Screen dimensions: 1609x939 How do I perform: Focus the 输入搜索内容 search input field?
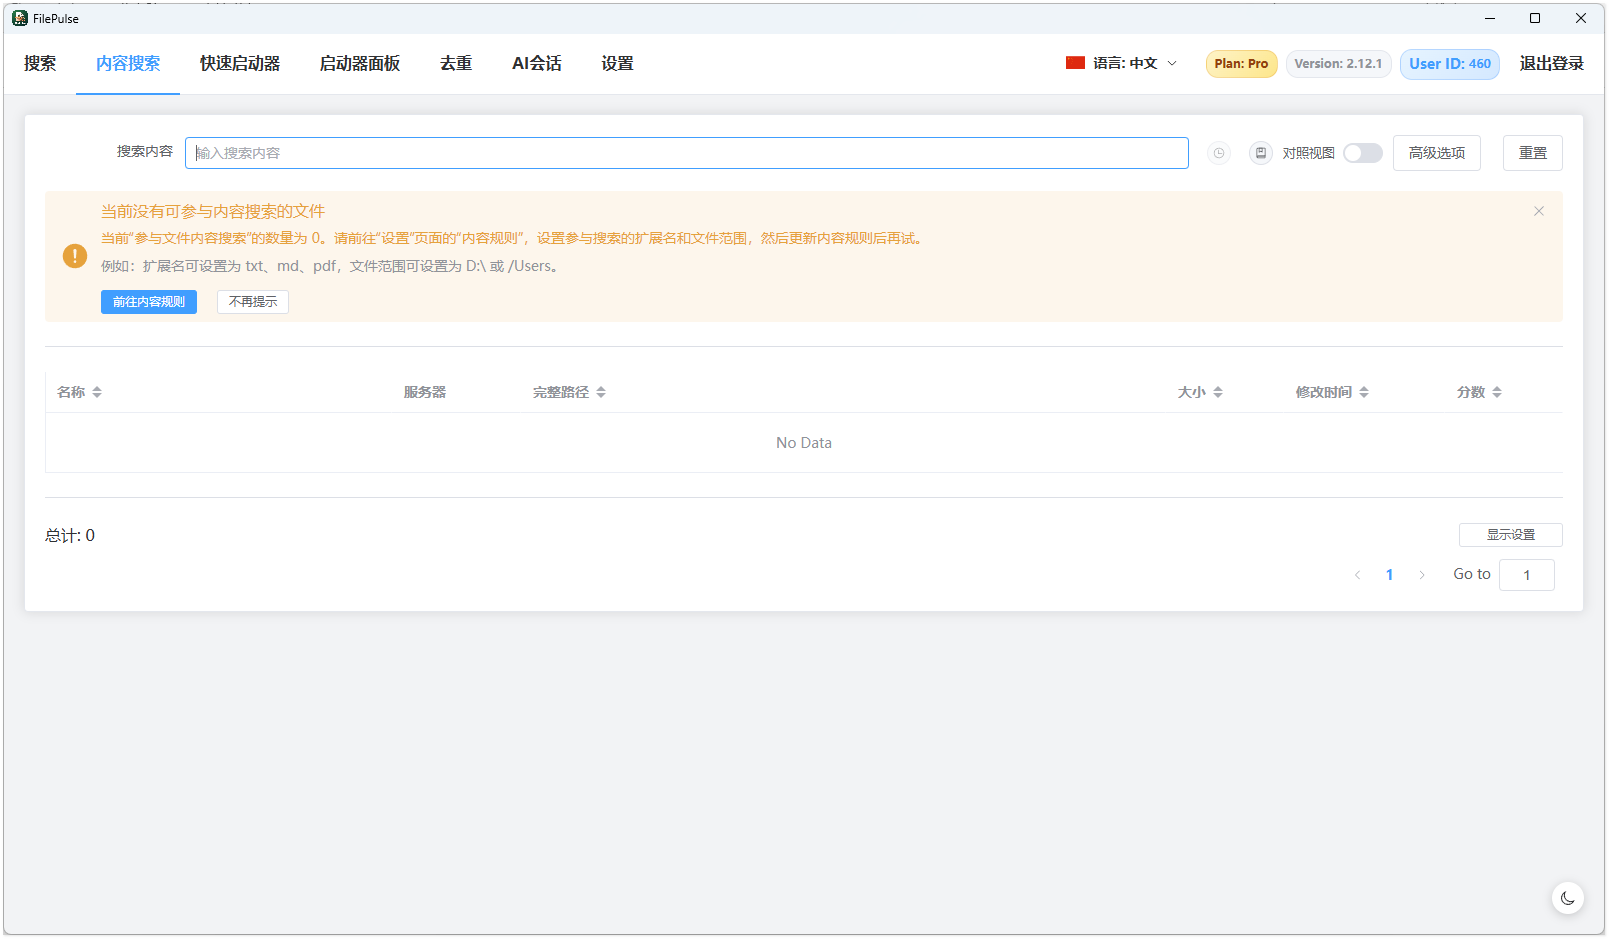click(687, 153)
